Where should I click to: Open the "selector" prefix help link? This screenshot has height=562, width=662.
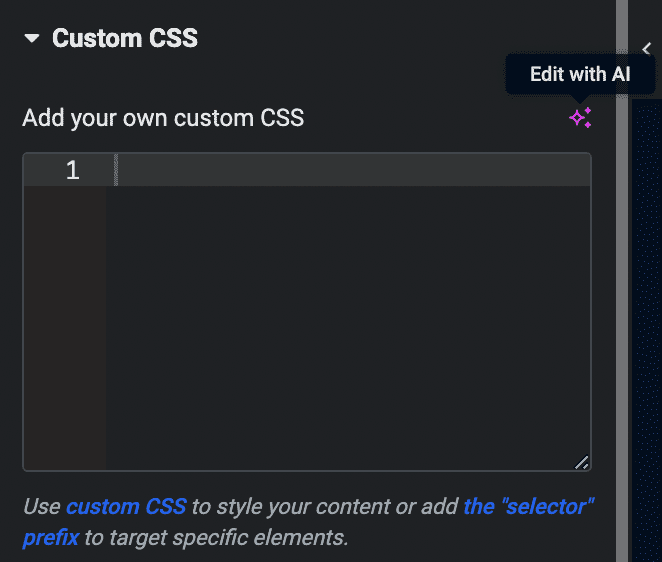point(529,506)
